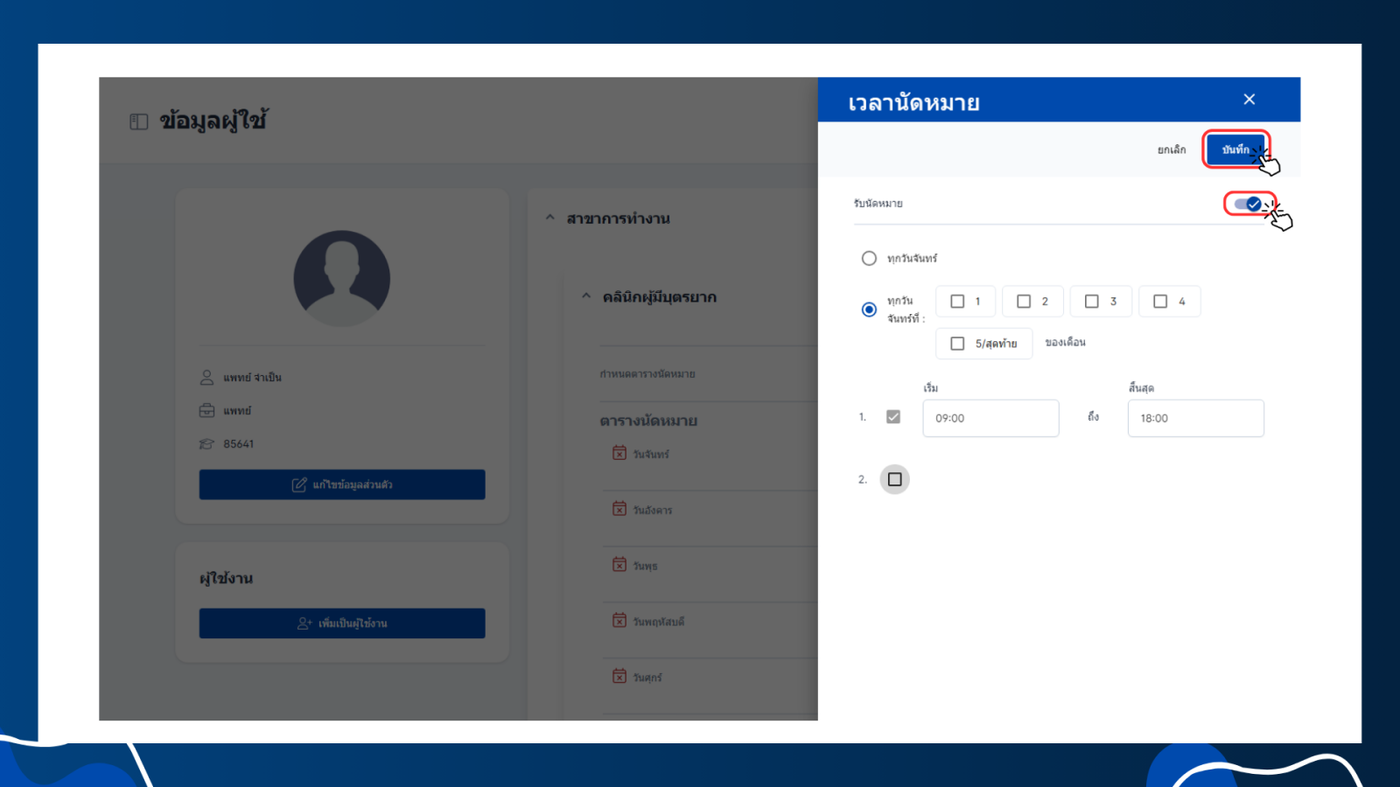Click the ของเดือน label
The width and height of the screenshot is (1400, 787).
(1065, 343)
